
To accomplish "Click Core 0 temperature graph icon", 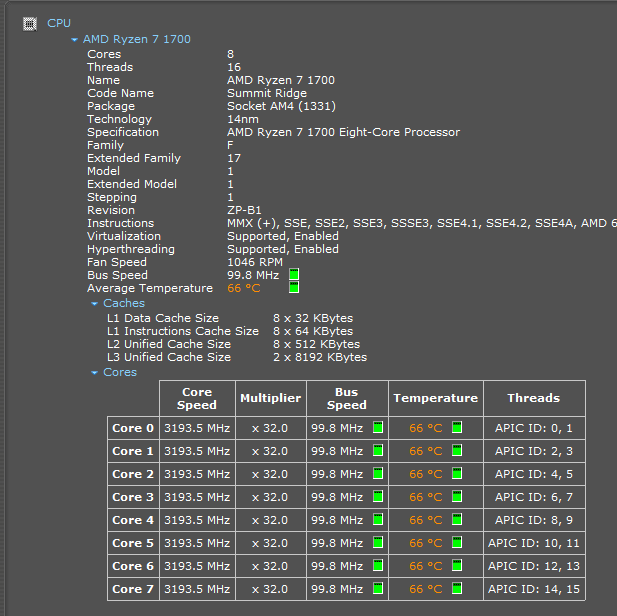I will point(457,427).
